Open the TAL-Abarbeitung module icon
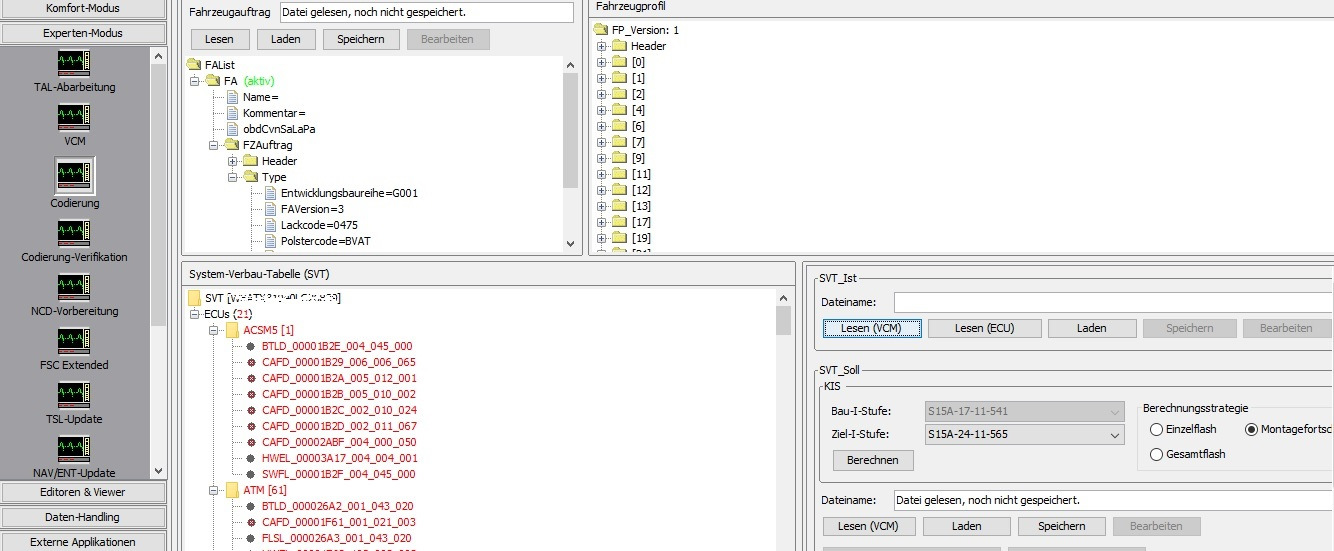The image size is (1334, 551). [74, 64]
